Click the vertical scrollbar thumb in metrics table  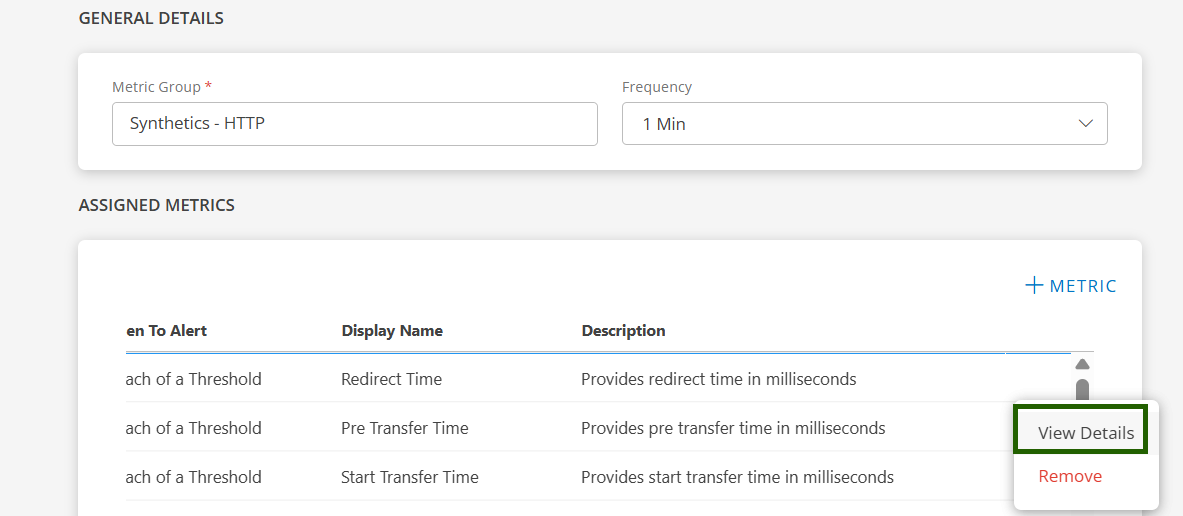(1082, 389)
